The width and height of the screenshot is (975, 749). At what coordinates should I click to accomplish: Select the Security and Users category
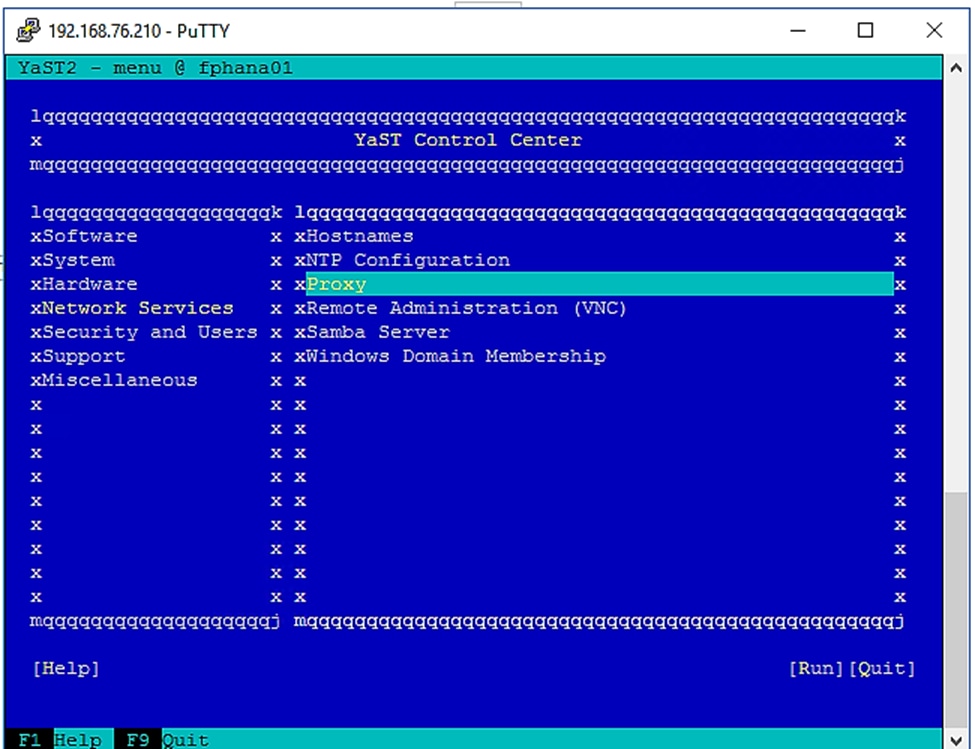[x=149, y=332]
